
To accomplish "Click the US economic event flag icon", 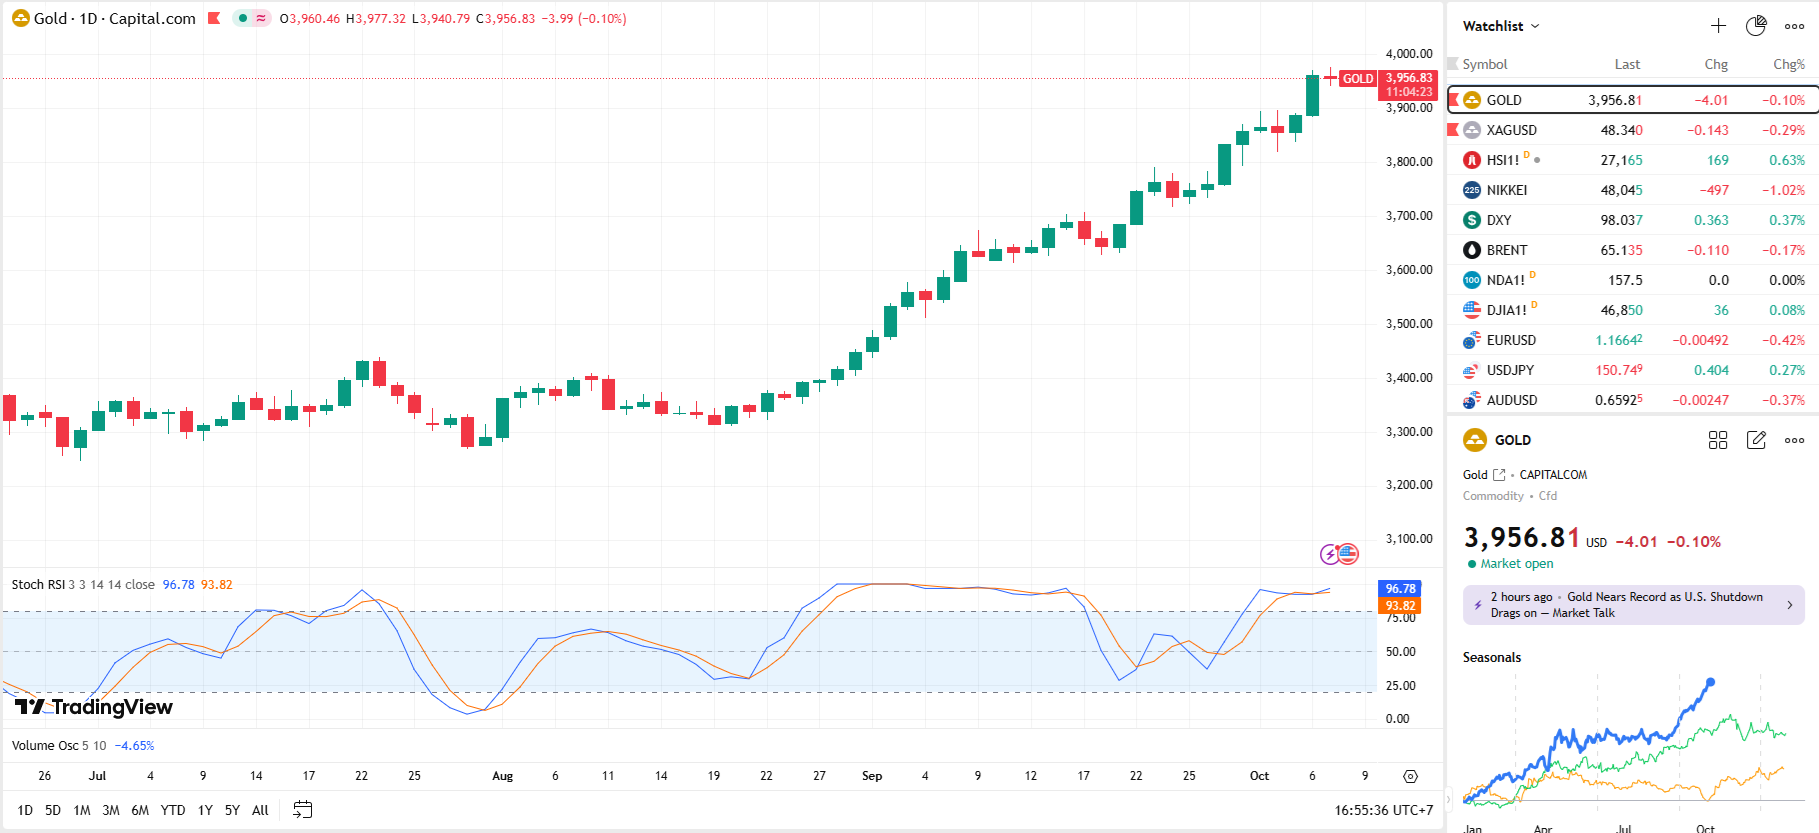I will 1349,554.
